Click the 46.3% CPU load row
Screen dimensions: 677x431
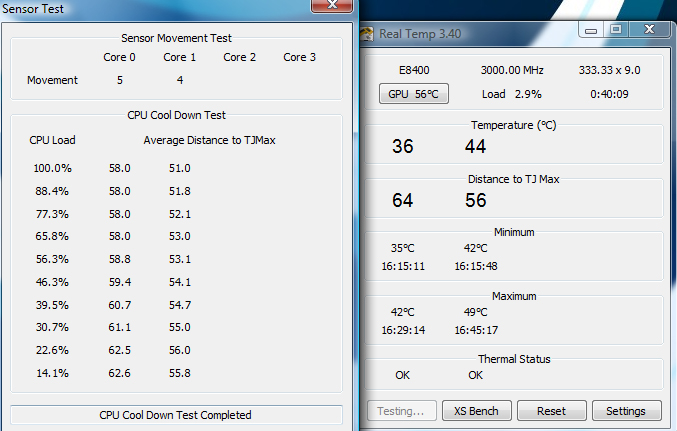(52, 282)
